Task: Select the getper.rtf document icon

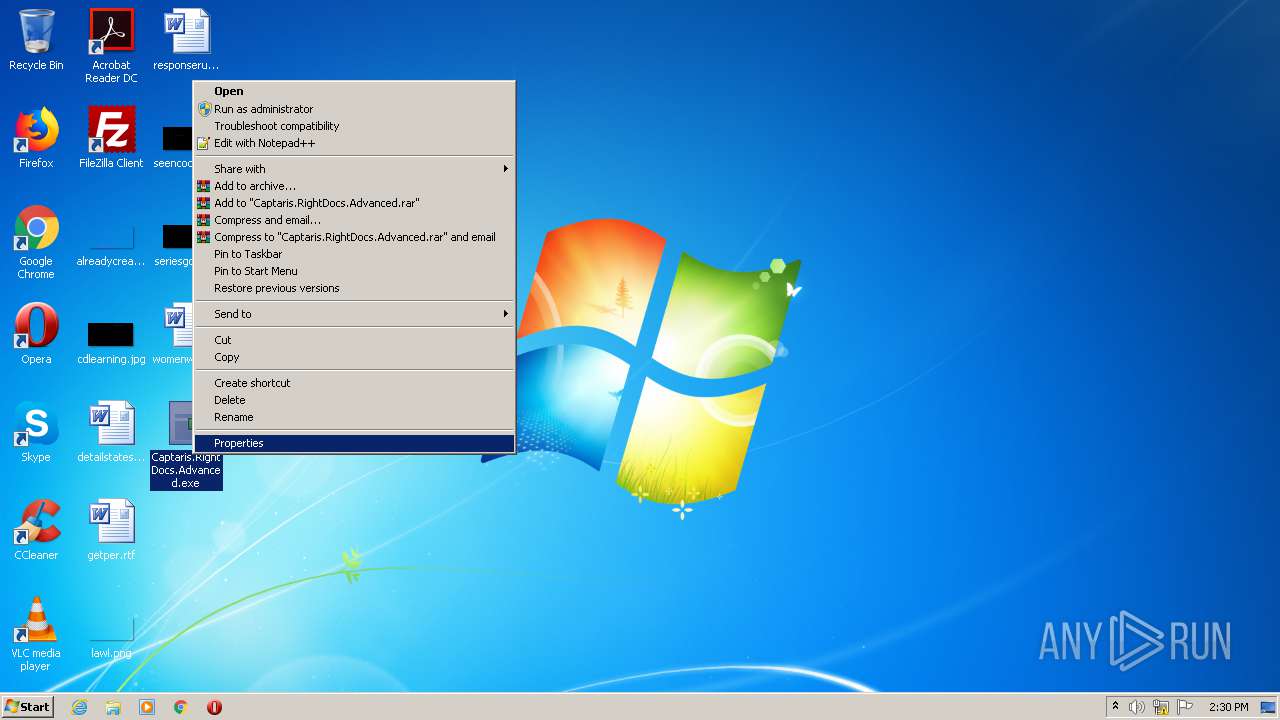Action: tap(111, 530)
